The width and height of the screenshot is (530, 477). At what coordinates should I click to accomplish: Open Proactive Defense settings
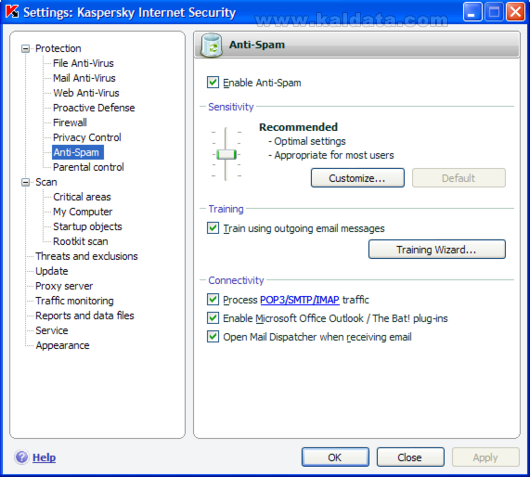pos(94,108)
